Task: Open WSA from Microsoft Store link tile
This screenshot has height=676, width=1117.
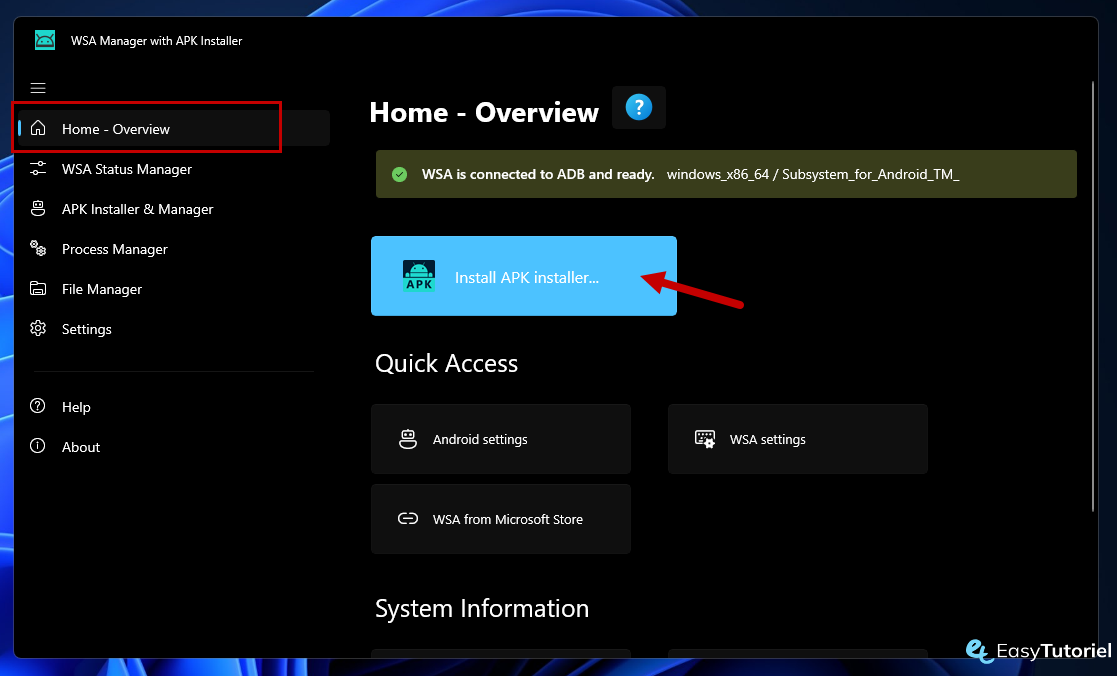Action: (x=501, y=519)
